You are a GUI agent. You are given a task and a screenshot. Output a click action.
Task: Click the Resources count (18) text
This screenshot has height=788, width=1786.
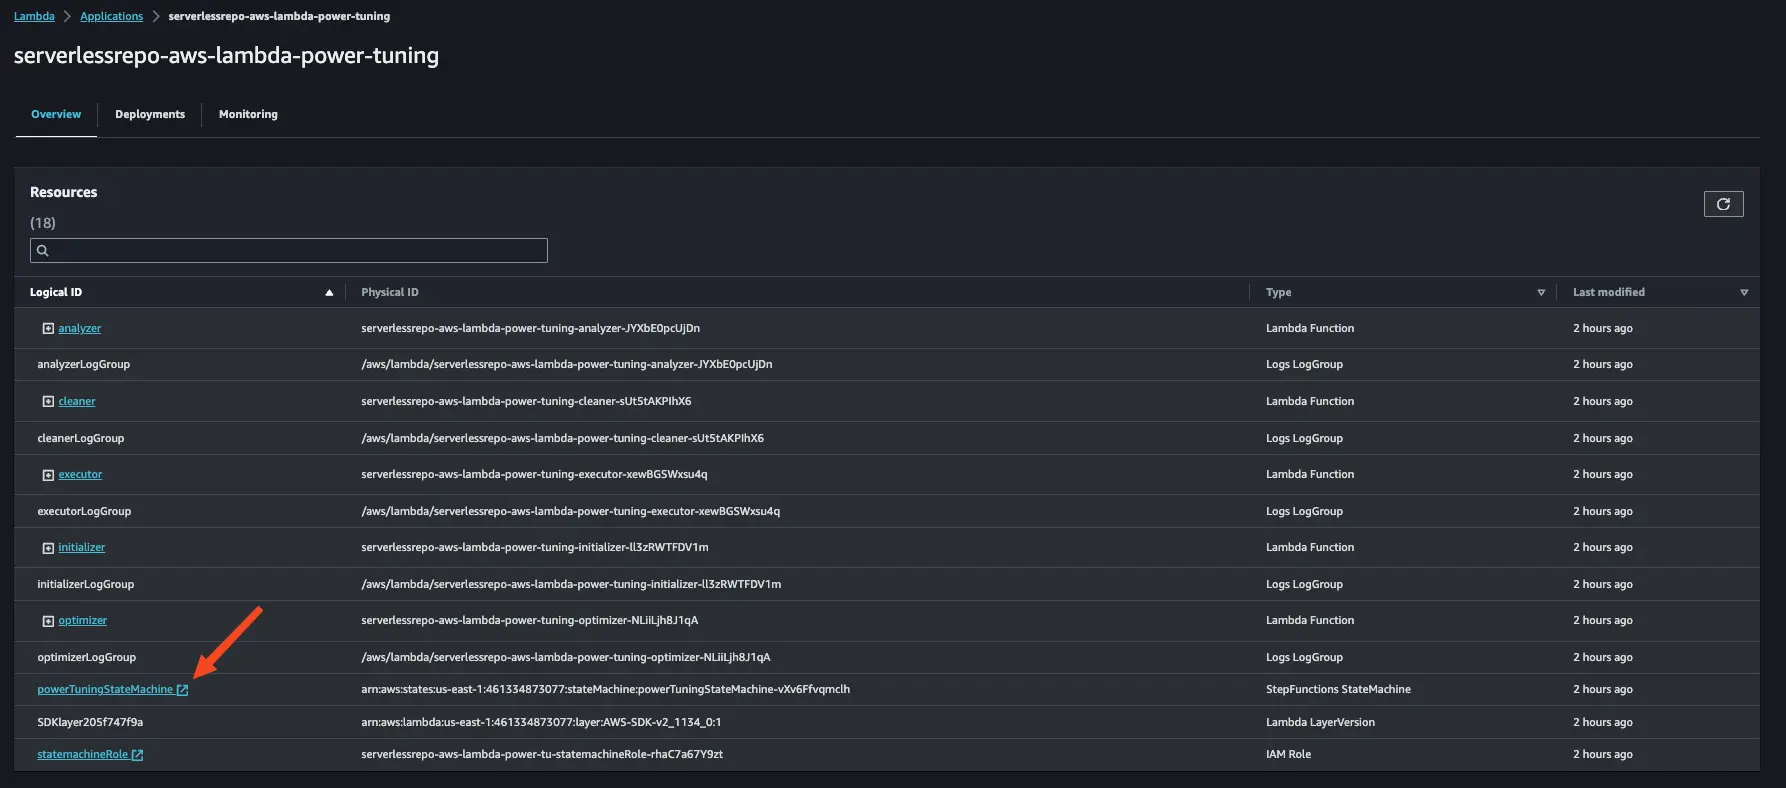pos(43,222)
